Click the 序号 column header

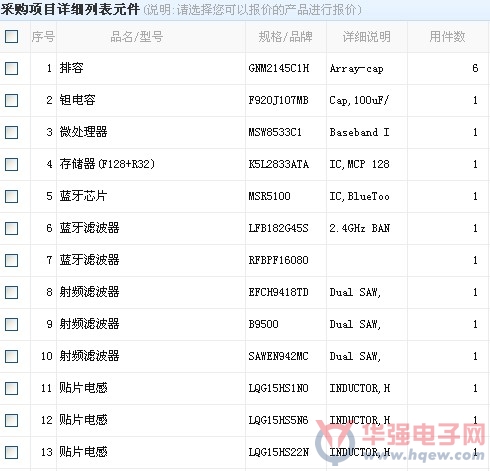pyautogui.click(x=43, y=37)
